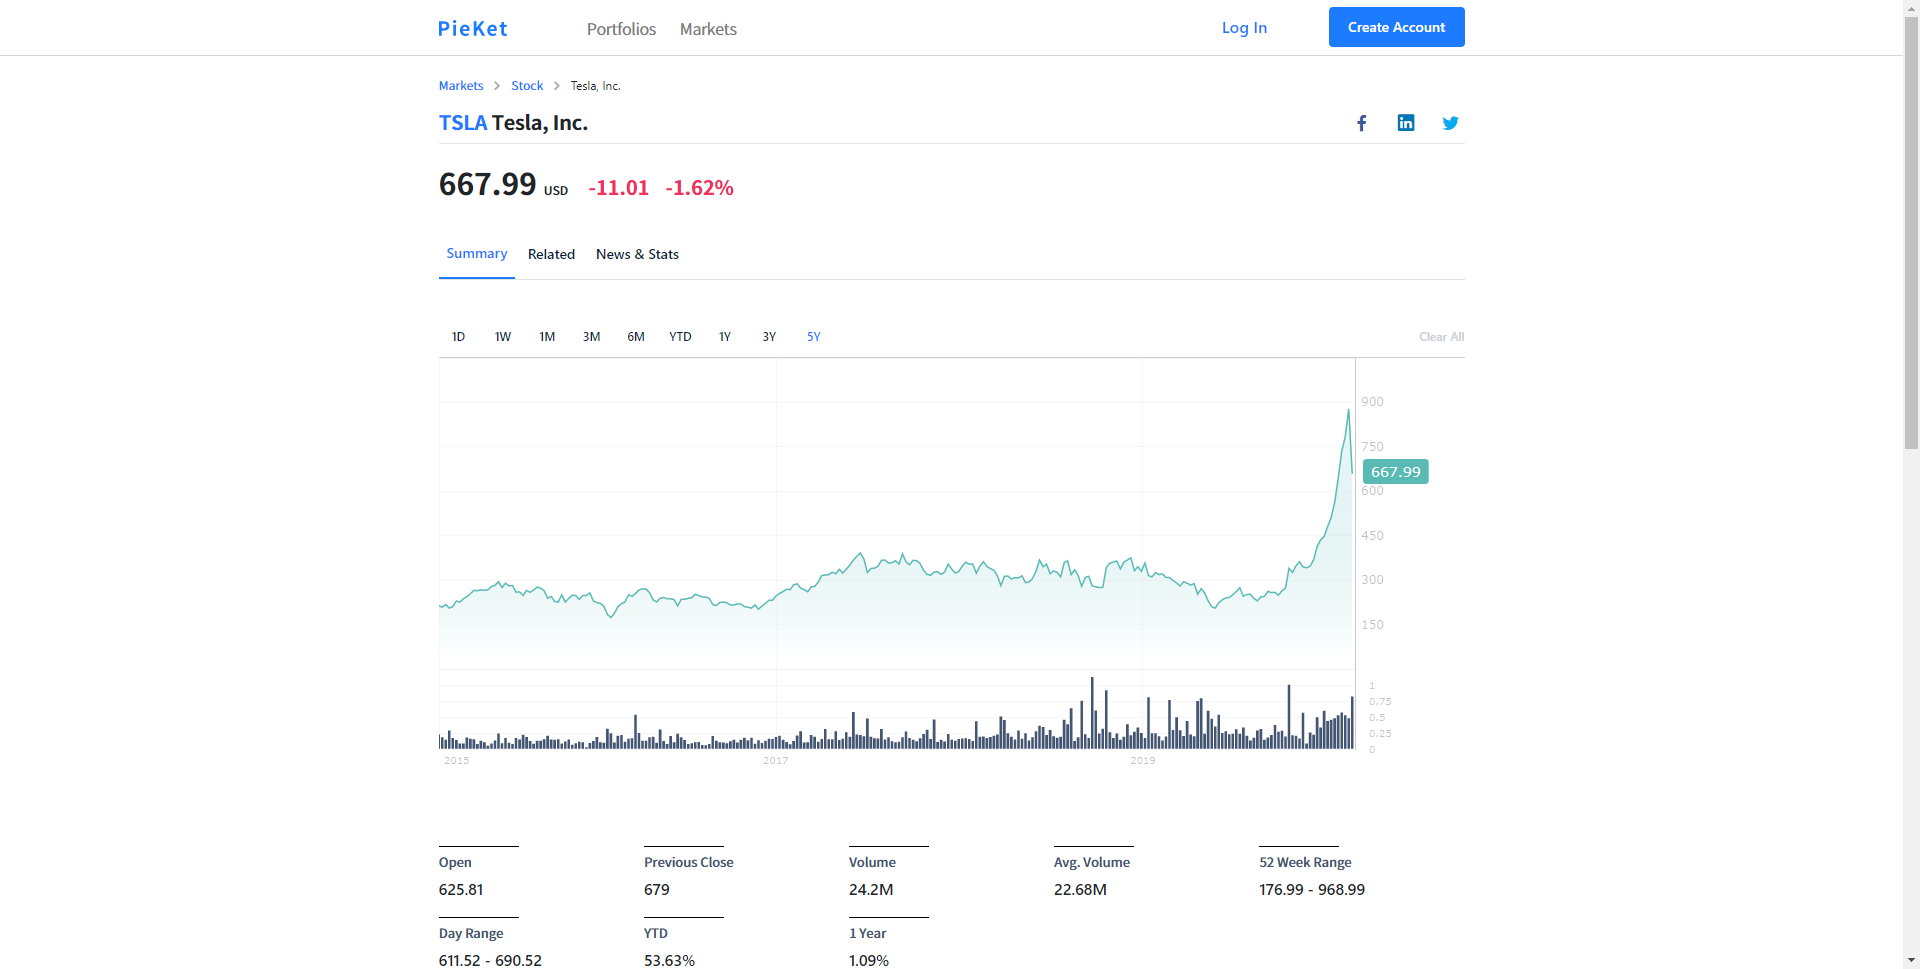The height and width of the screenshot is (969, 1920).
Task: Click the current price 667.99 heading
Action: [488, 185]
